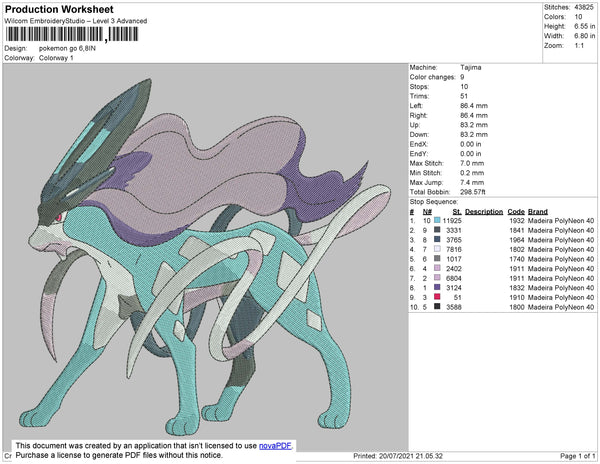
Task: Select thread code 1740 in the stop sequence
Action: click(517, 259)
